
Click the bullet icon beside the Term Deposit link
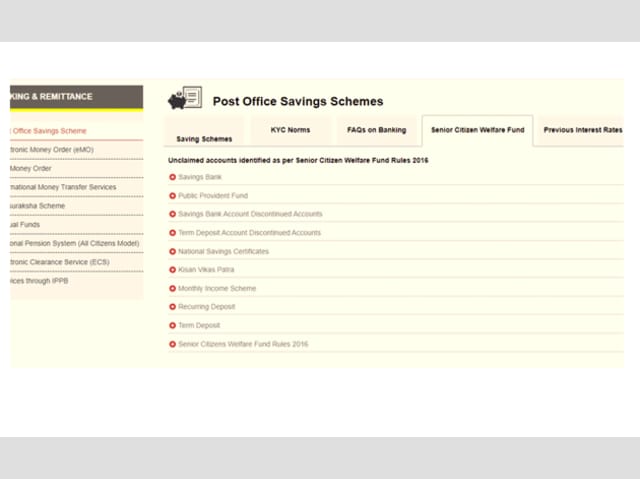172,326
